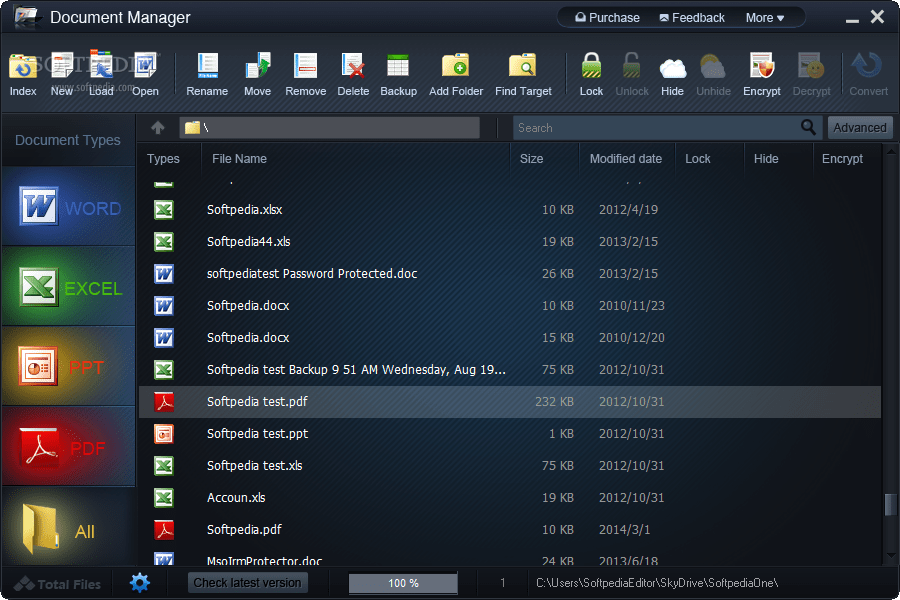Click the New document icon

[62, 67]
